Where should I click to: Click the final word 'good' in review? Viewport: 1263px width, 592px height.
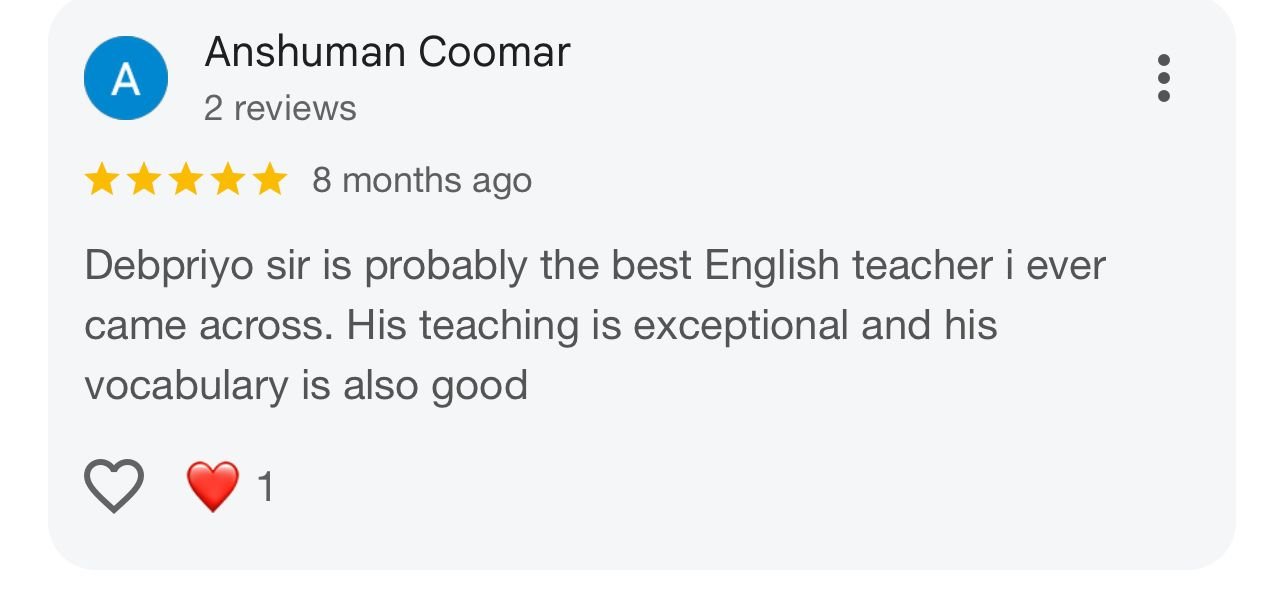click(x=480, y=386)
